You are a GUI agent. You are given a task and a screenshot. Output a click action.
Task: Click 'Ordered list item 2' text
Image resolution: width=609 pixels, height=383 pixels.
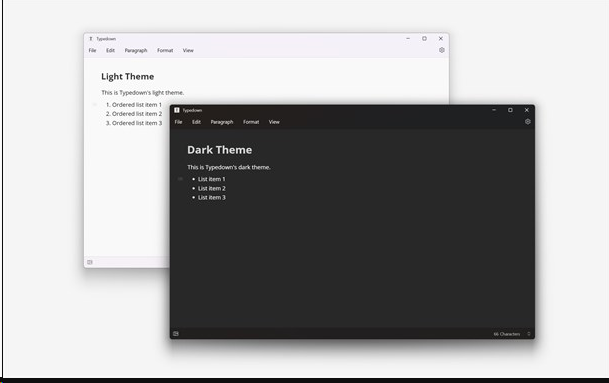137,114
